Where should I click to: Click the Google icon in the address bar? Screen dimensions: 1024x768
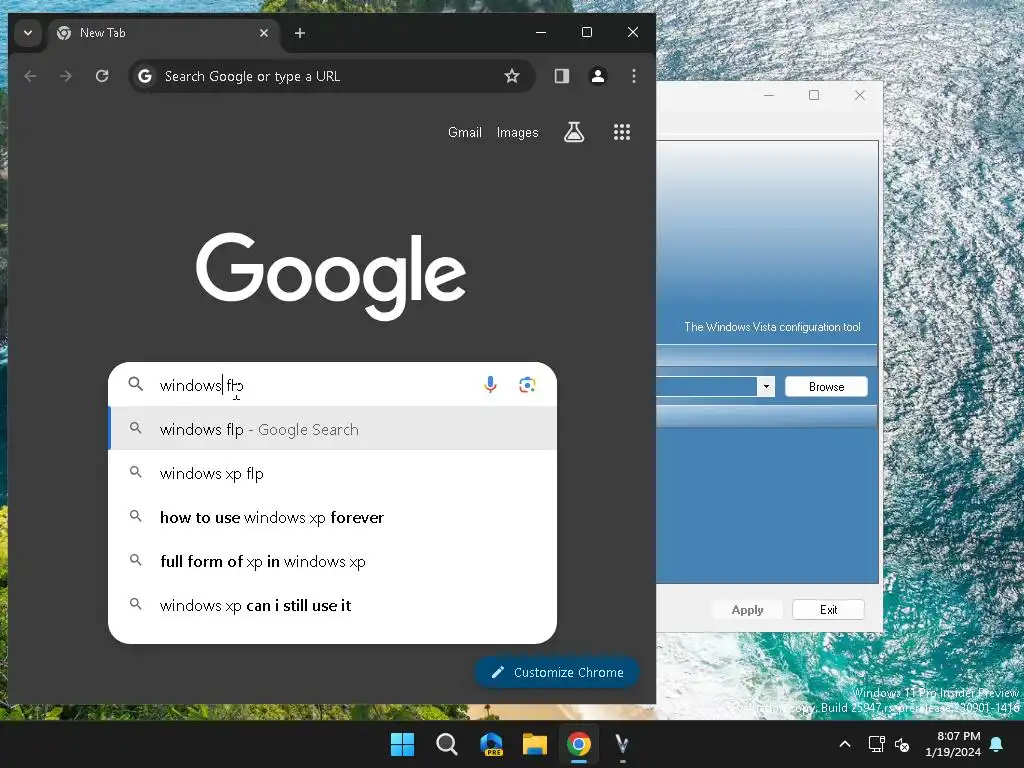[145, 76]
